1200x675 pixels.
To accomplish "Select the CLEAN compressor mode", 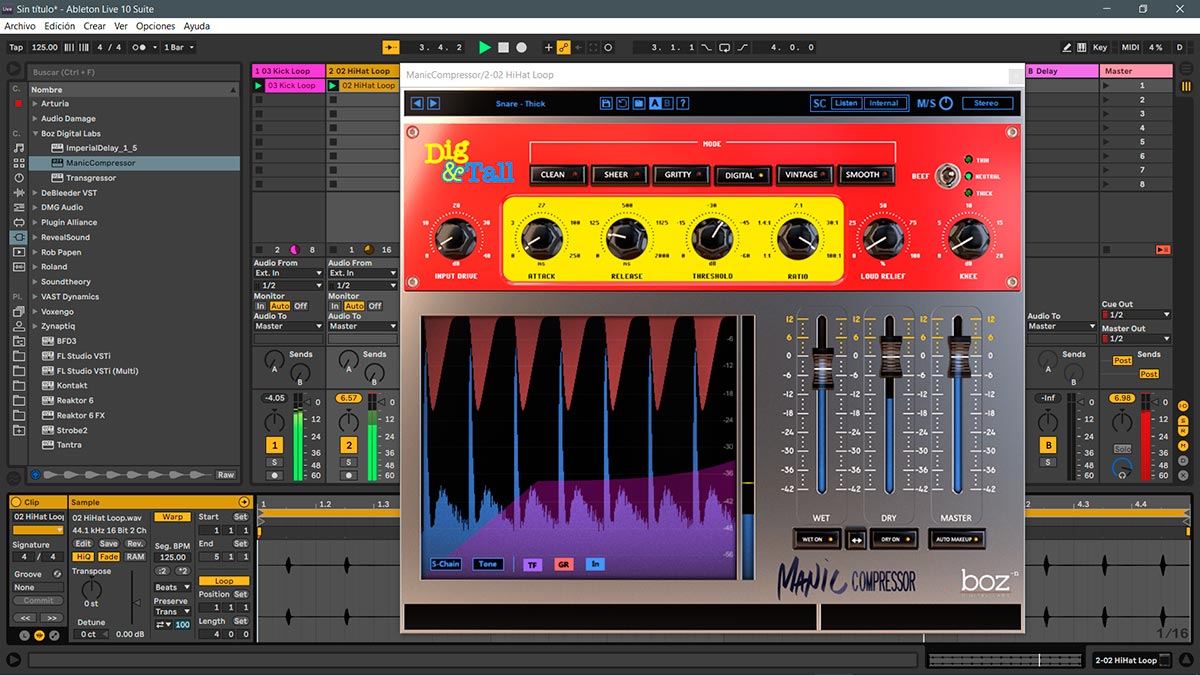I will tap(557, 175).
